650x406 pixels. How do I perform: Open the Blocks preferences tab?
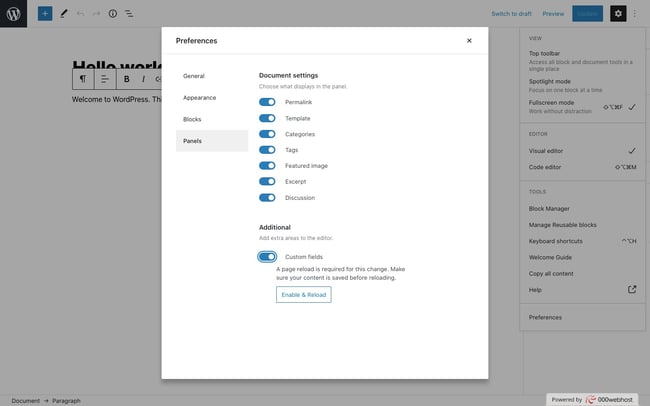point(212,119)
